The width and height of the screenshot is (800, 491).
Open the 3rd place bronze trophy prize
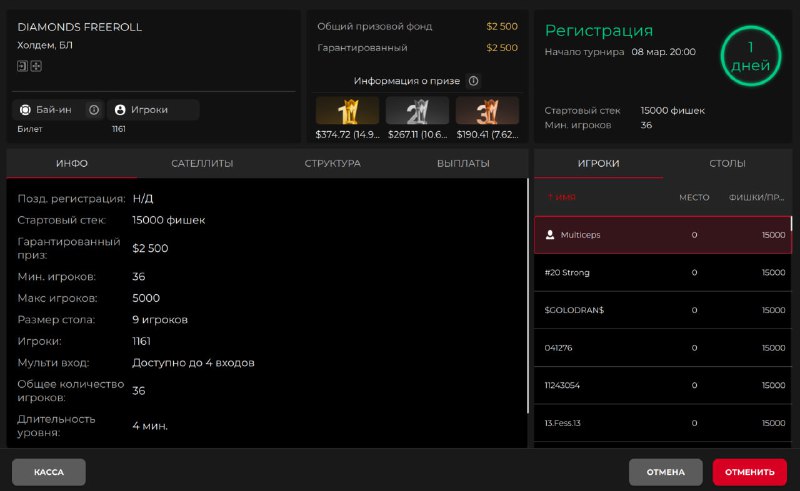[487, 111]
